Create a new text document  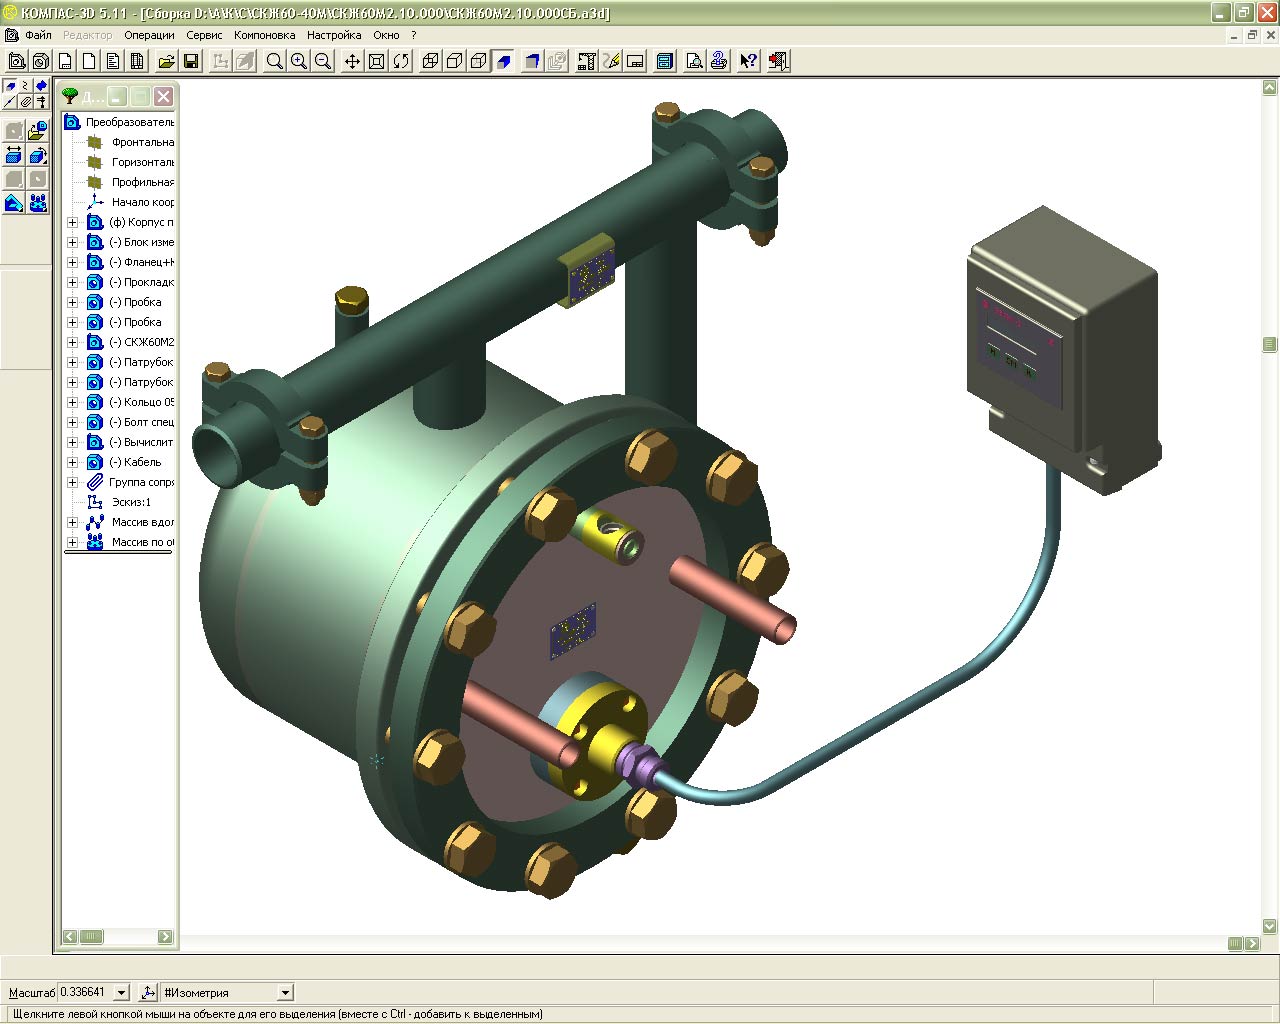tap(113, 61)
